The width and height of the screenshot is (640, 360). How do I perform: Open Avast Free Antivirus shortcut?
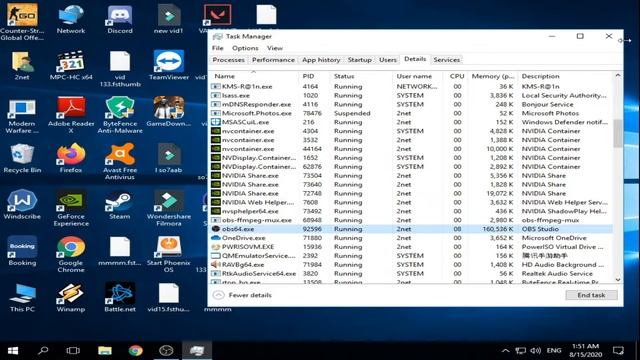click(x=120, y=162)
